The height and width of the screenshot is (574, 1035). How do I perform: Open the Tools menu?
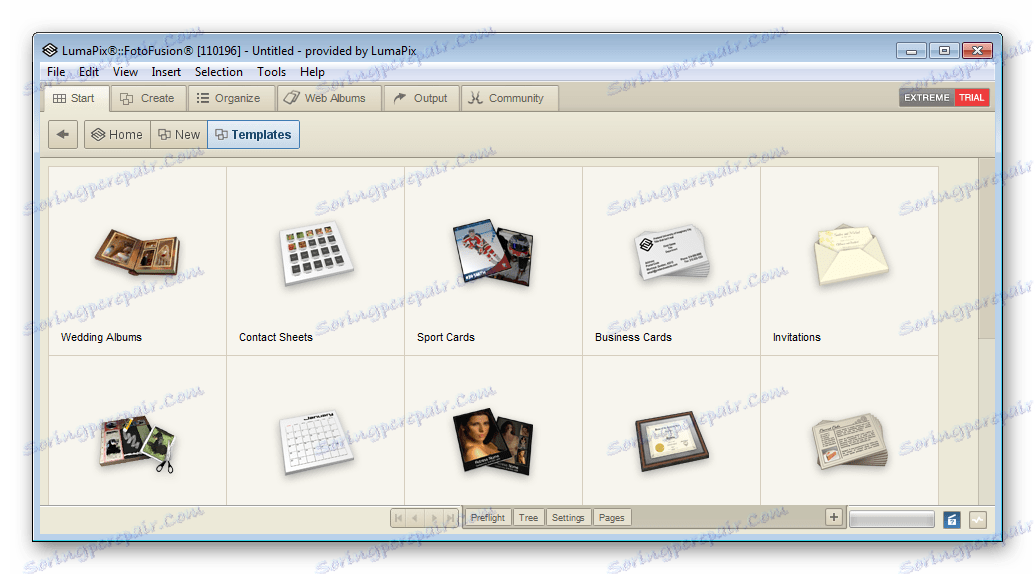click(x=271, y=72)
